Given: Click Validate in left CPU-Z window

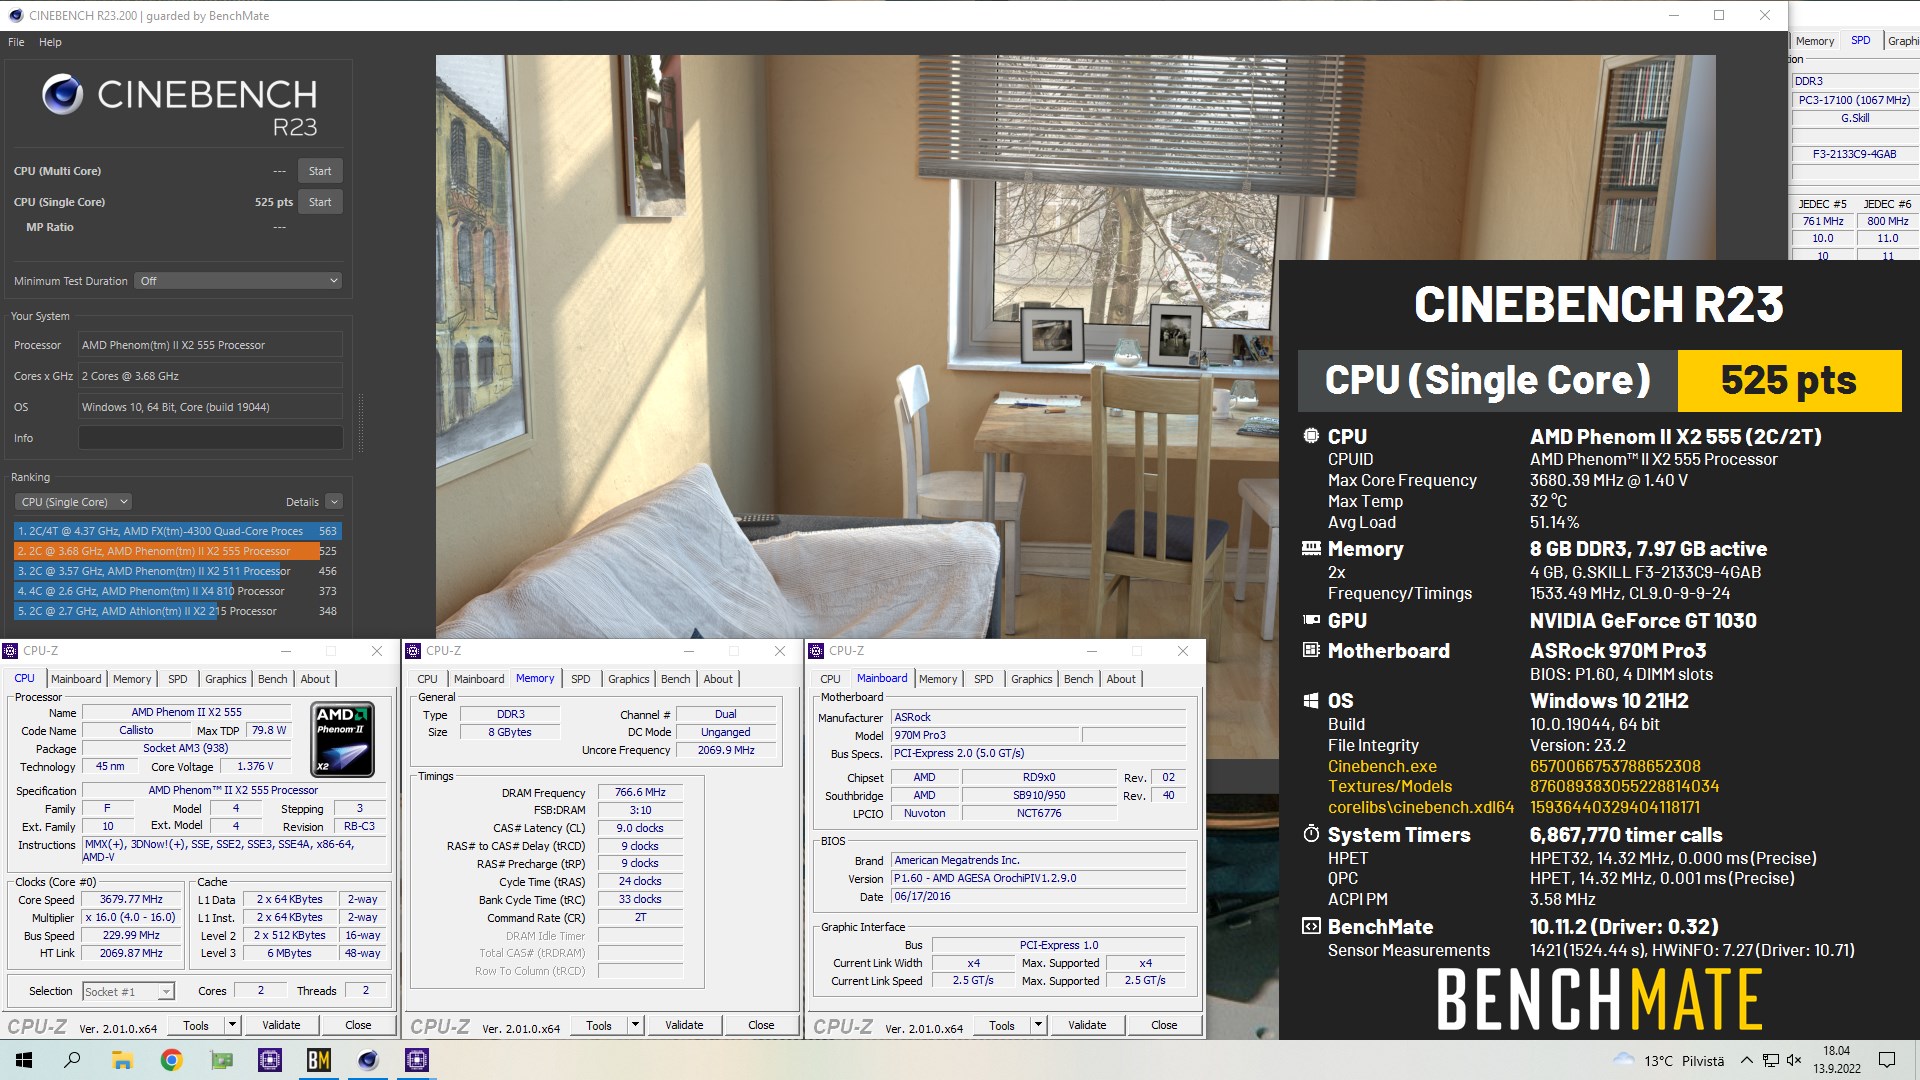Looking at the screenshot, I should (x=281, y=1025).
